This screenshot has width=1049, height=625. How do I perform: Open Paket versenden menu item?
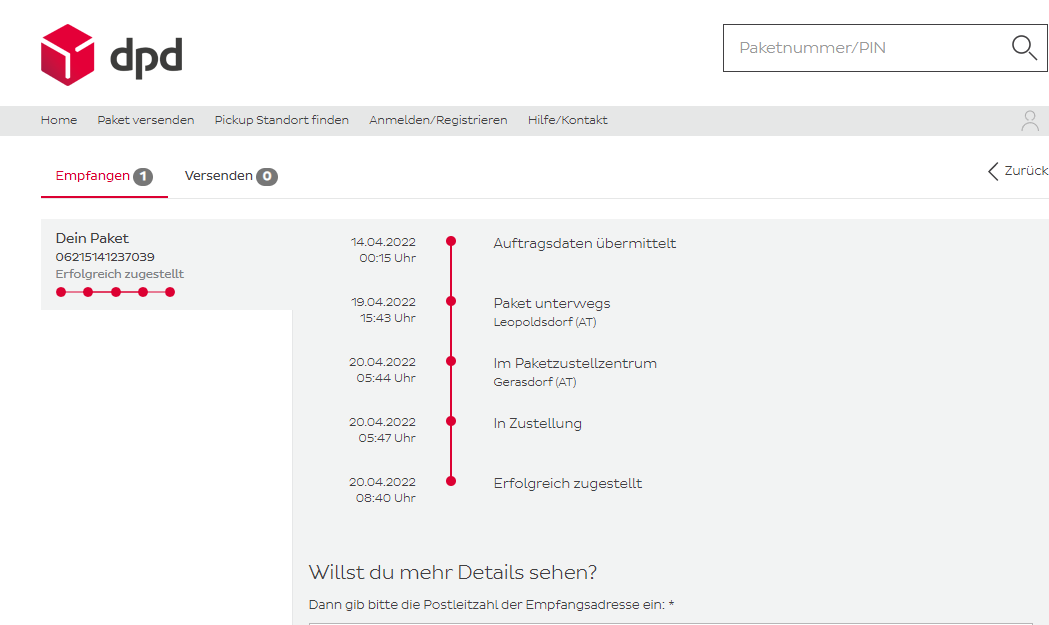[146, 120]
